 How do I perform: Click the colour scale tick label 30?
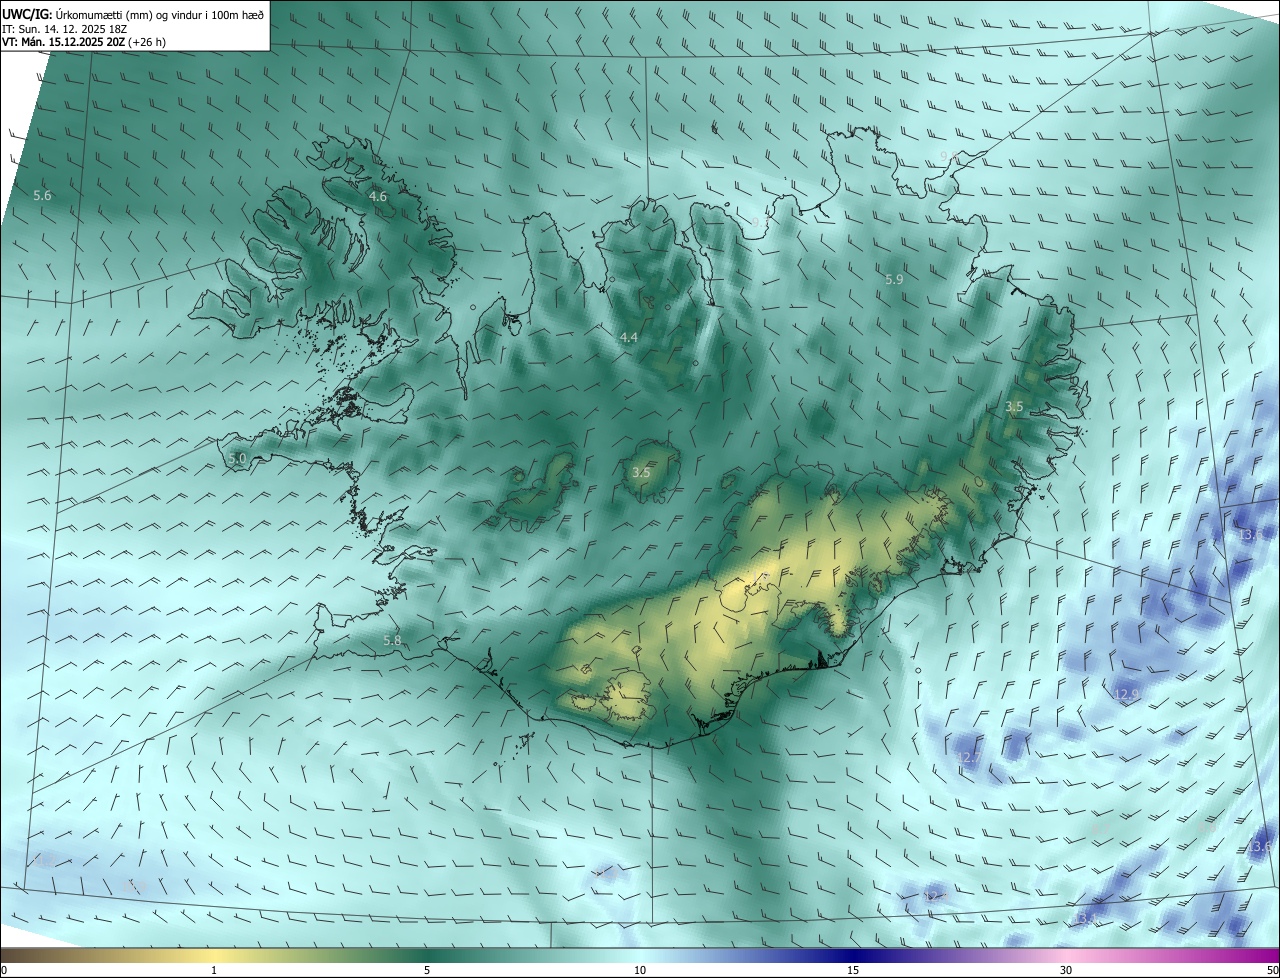1066,970
